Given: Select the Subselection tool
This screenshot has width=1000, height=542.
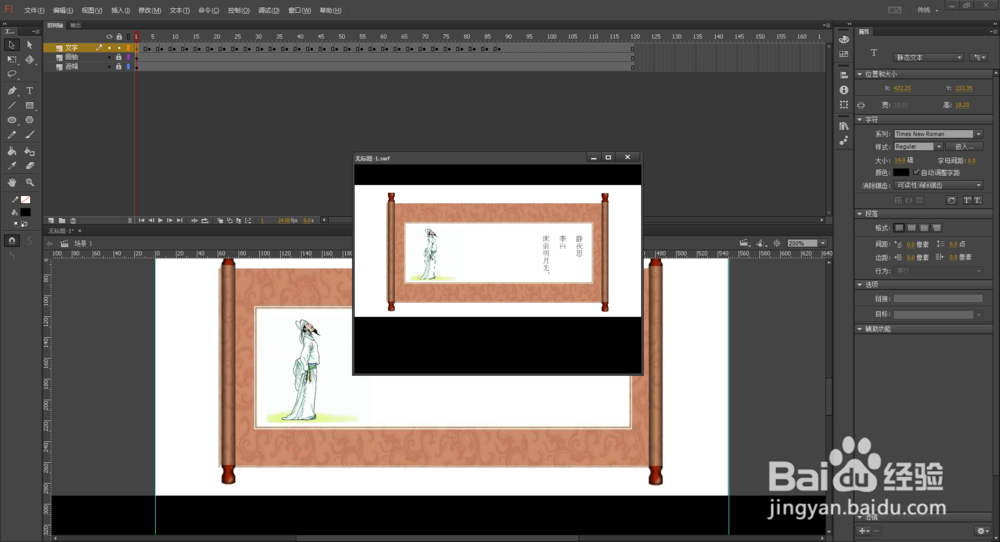Looking at the screenshot, I should point(29,45).
